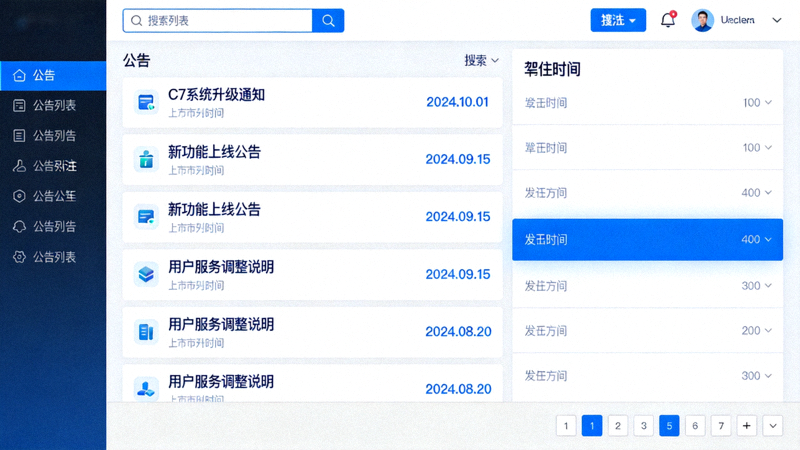Viewport: 800px width, 450px height.
Task: Go to page 7
Action: (721, 426)
